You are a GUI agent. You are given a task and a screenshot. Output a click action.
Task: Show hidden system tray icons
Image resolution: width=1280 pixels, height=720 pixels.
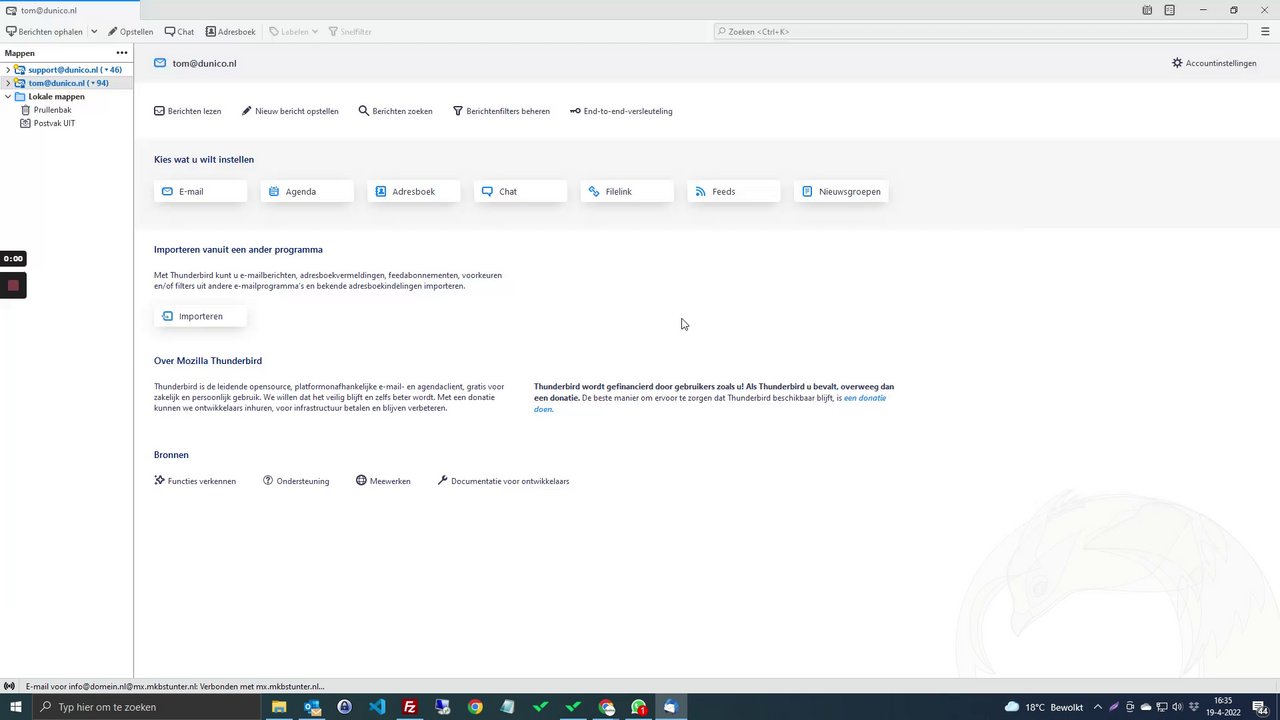tap(1098, 707)
